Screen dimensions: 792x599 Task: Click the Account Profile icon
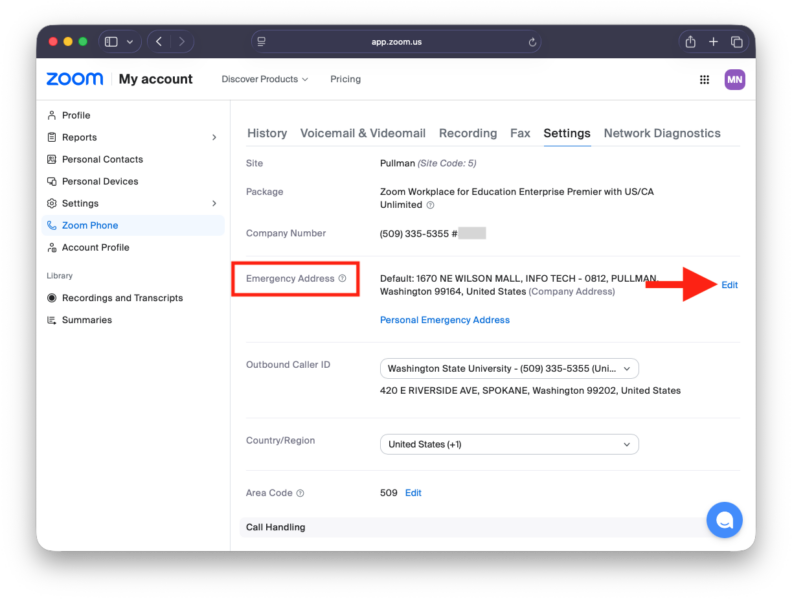tap(52, 247)
